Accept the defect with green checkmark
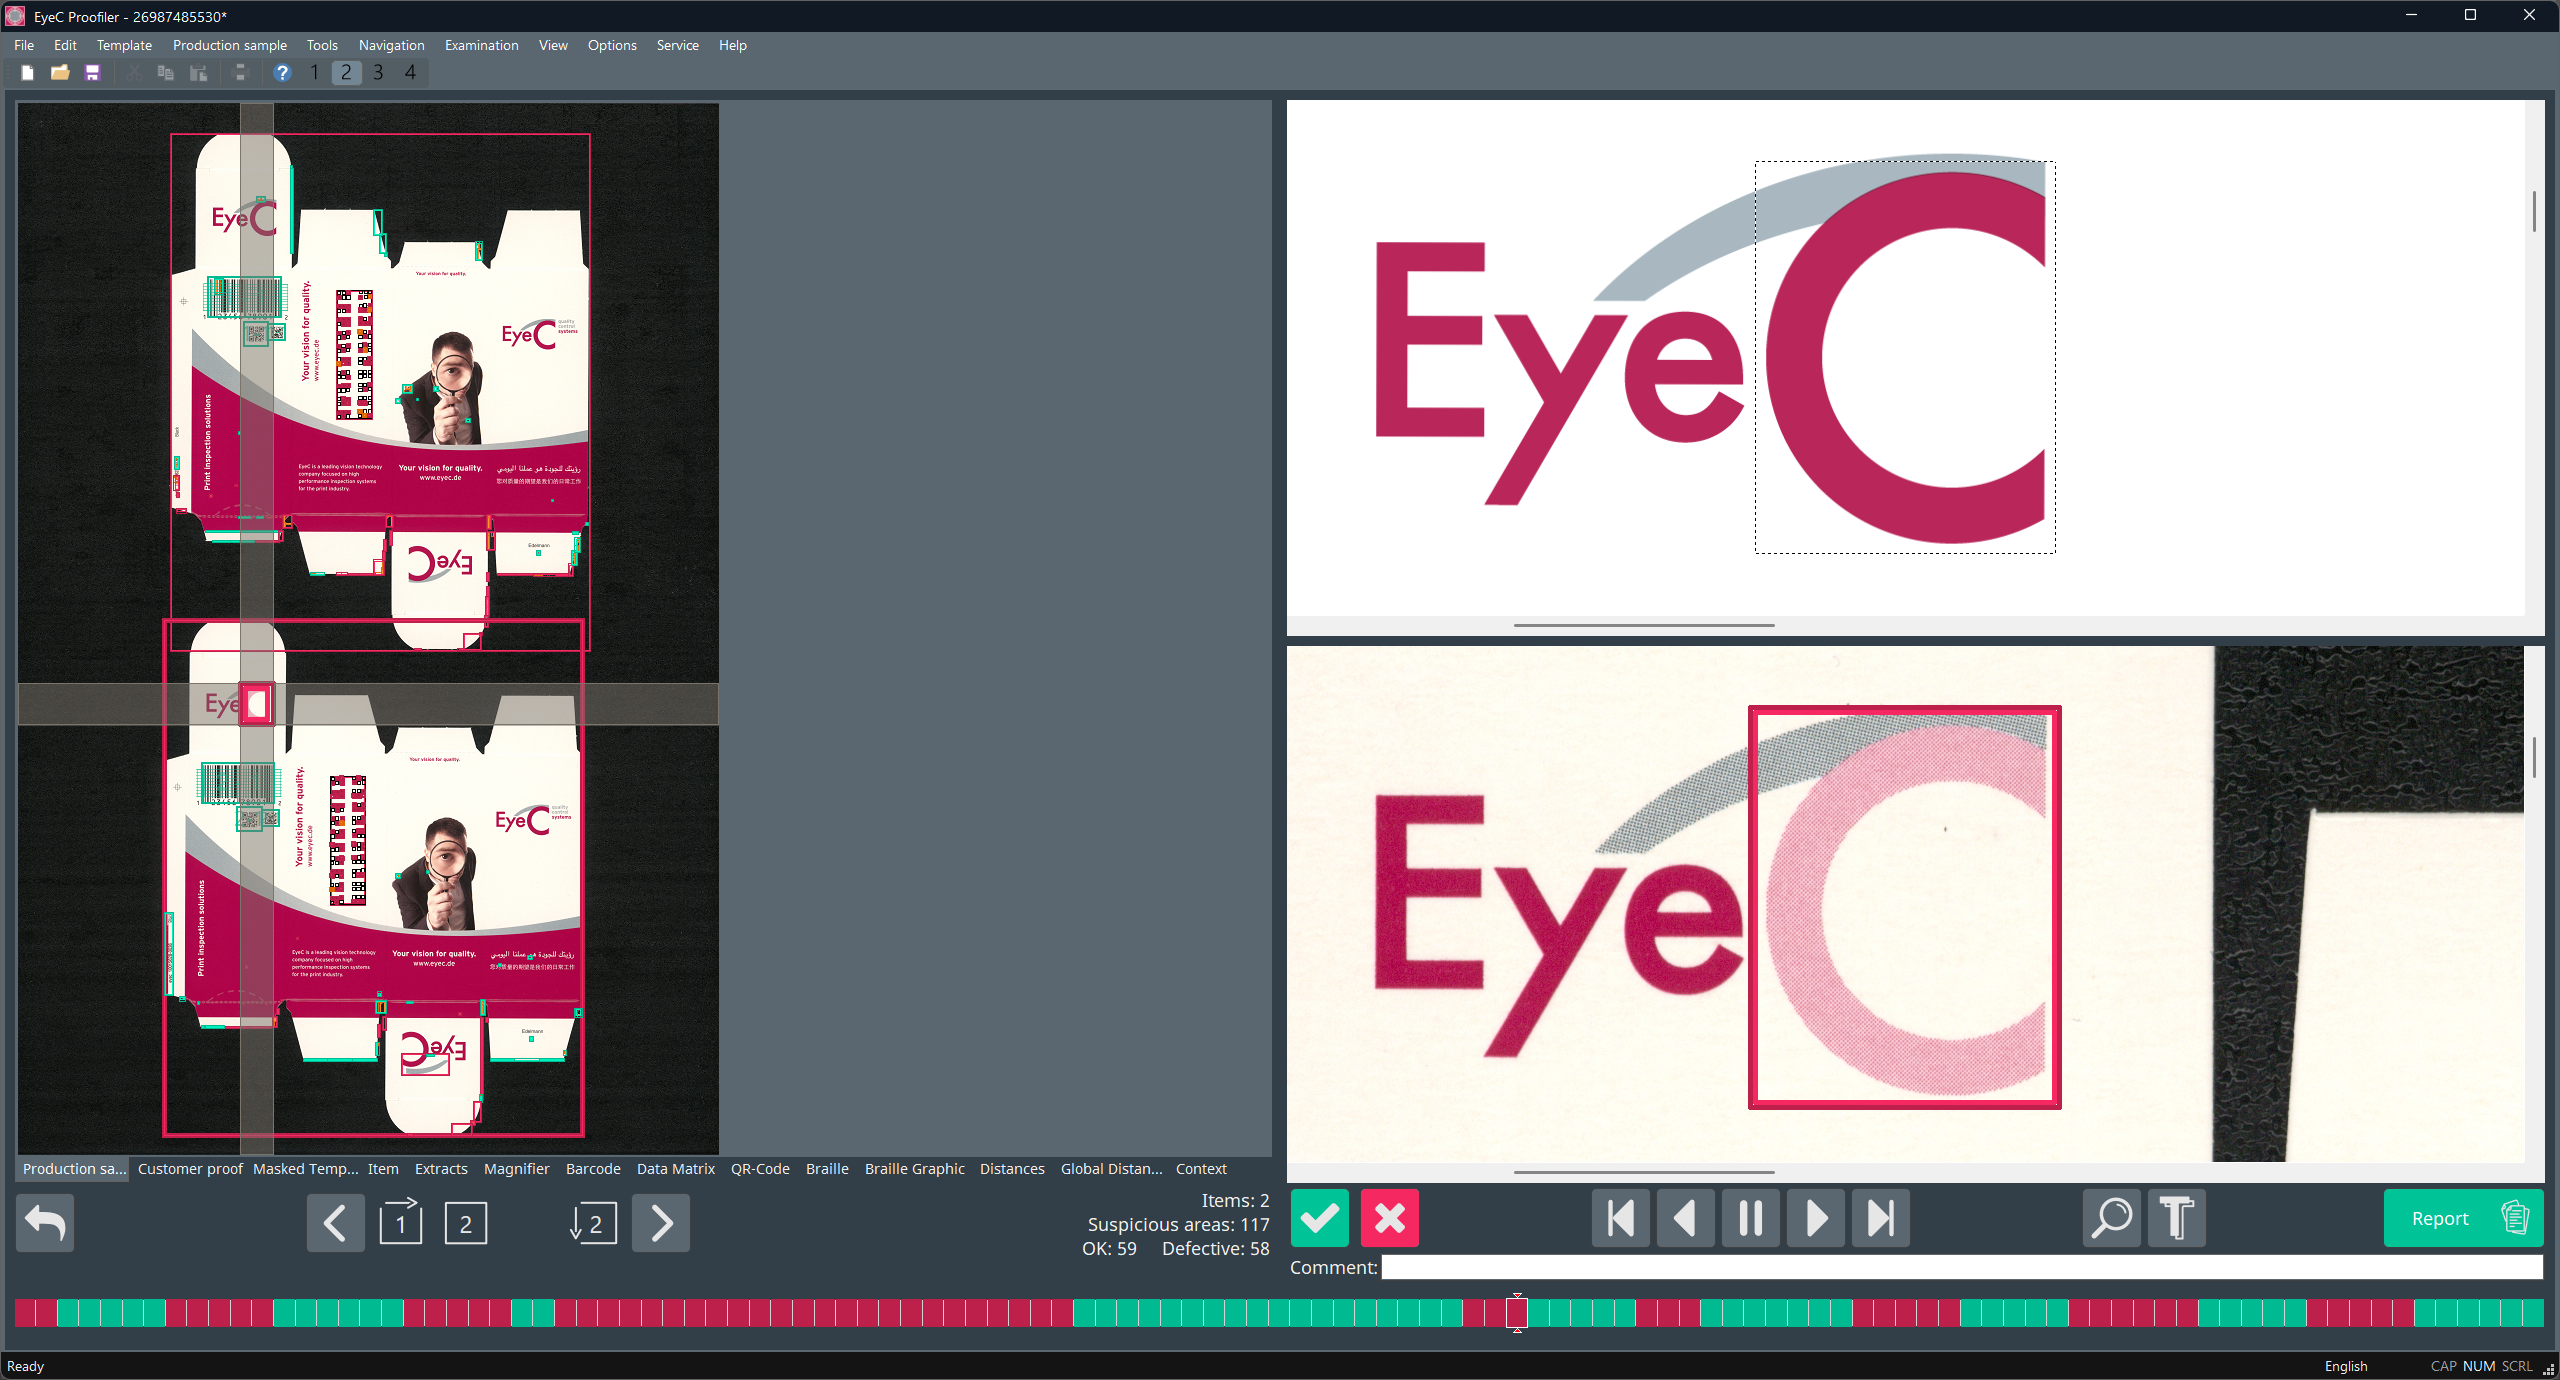Image resolution: width=2560 pixels, height=1380 pixels. pyautogui.click(x=1320, y=1218)
